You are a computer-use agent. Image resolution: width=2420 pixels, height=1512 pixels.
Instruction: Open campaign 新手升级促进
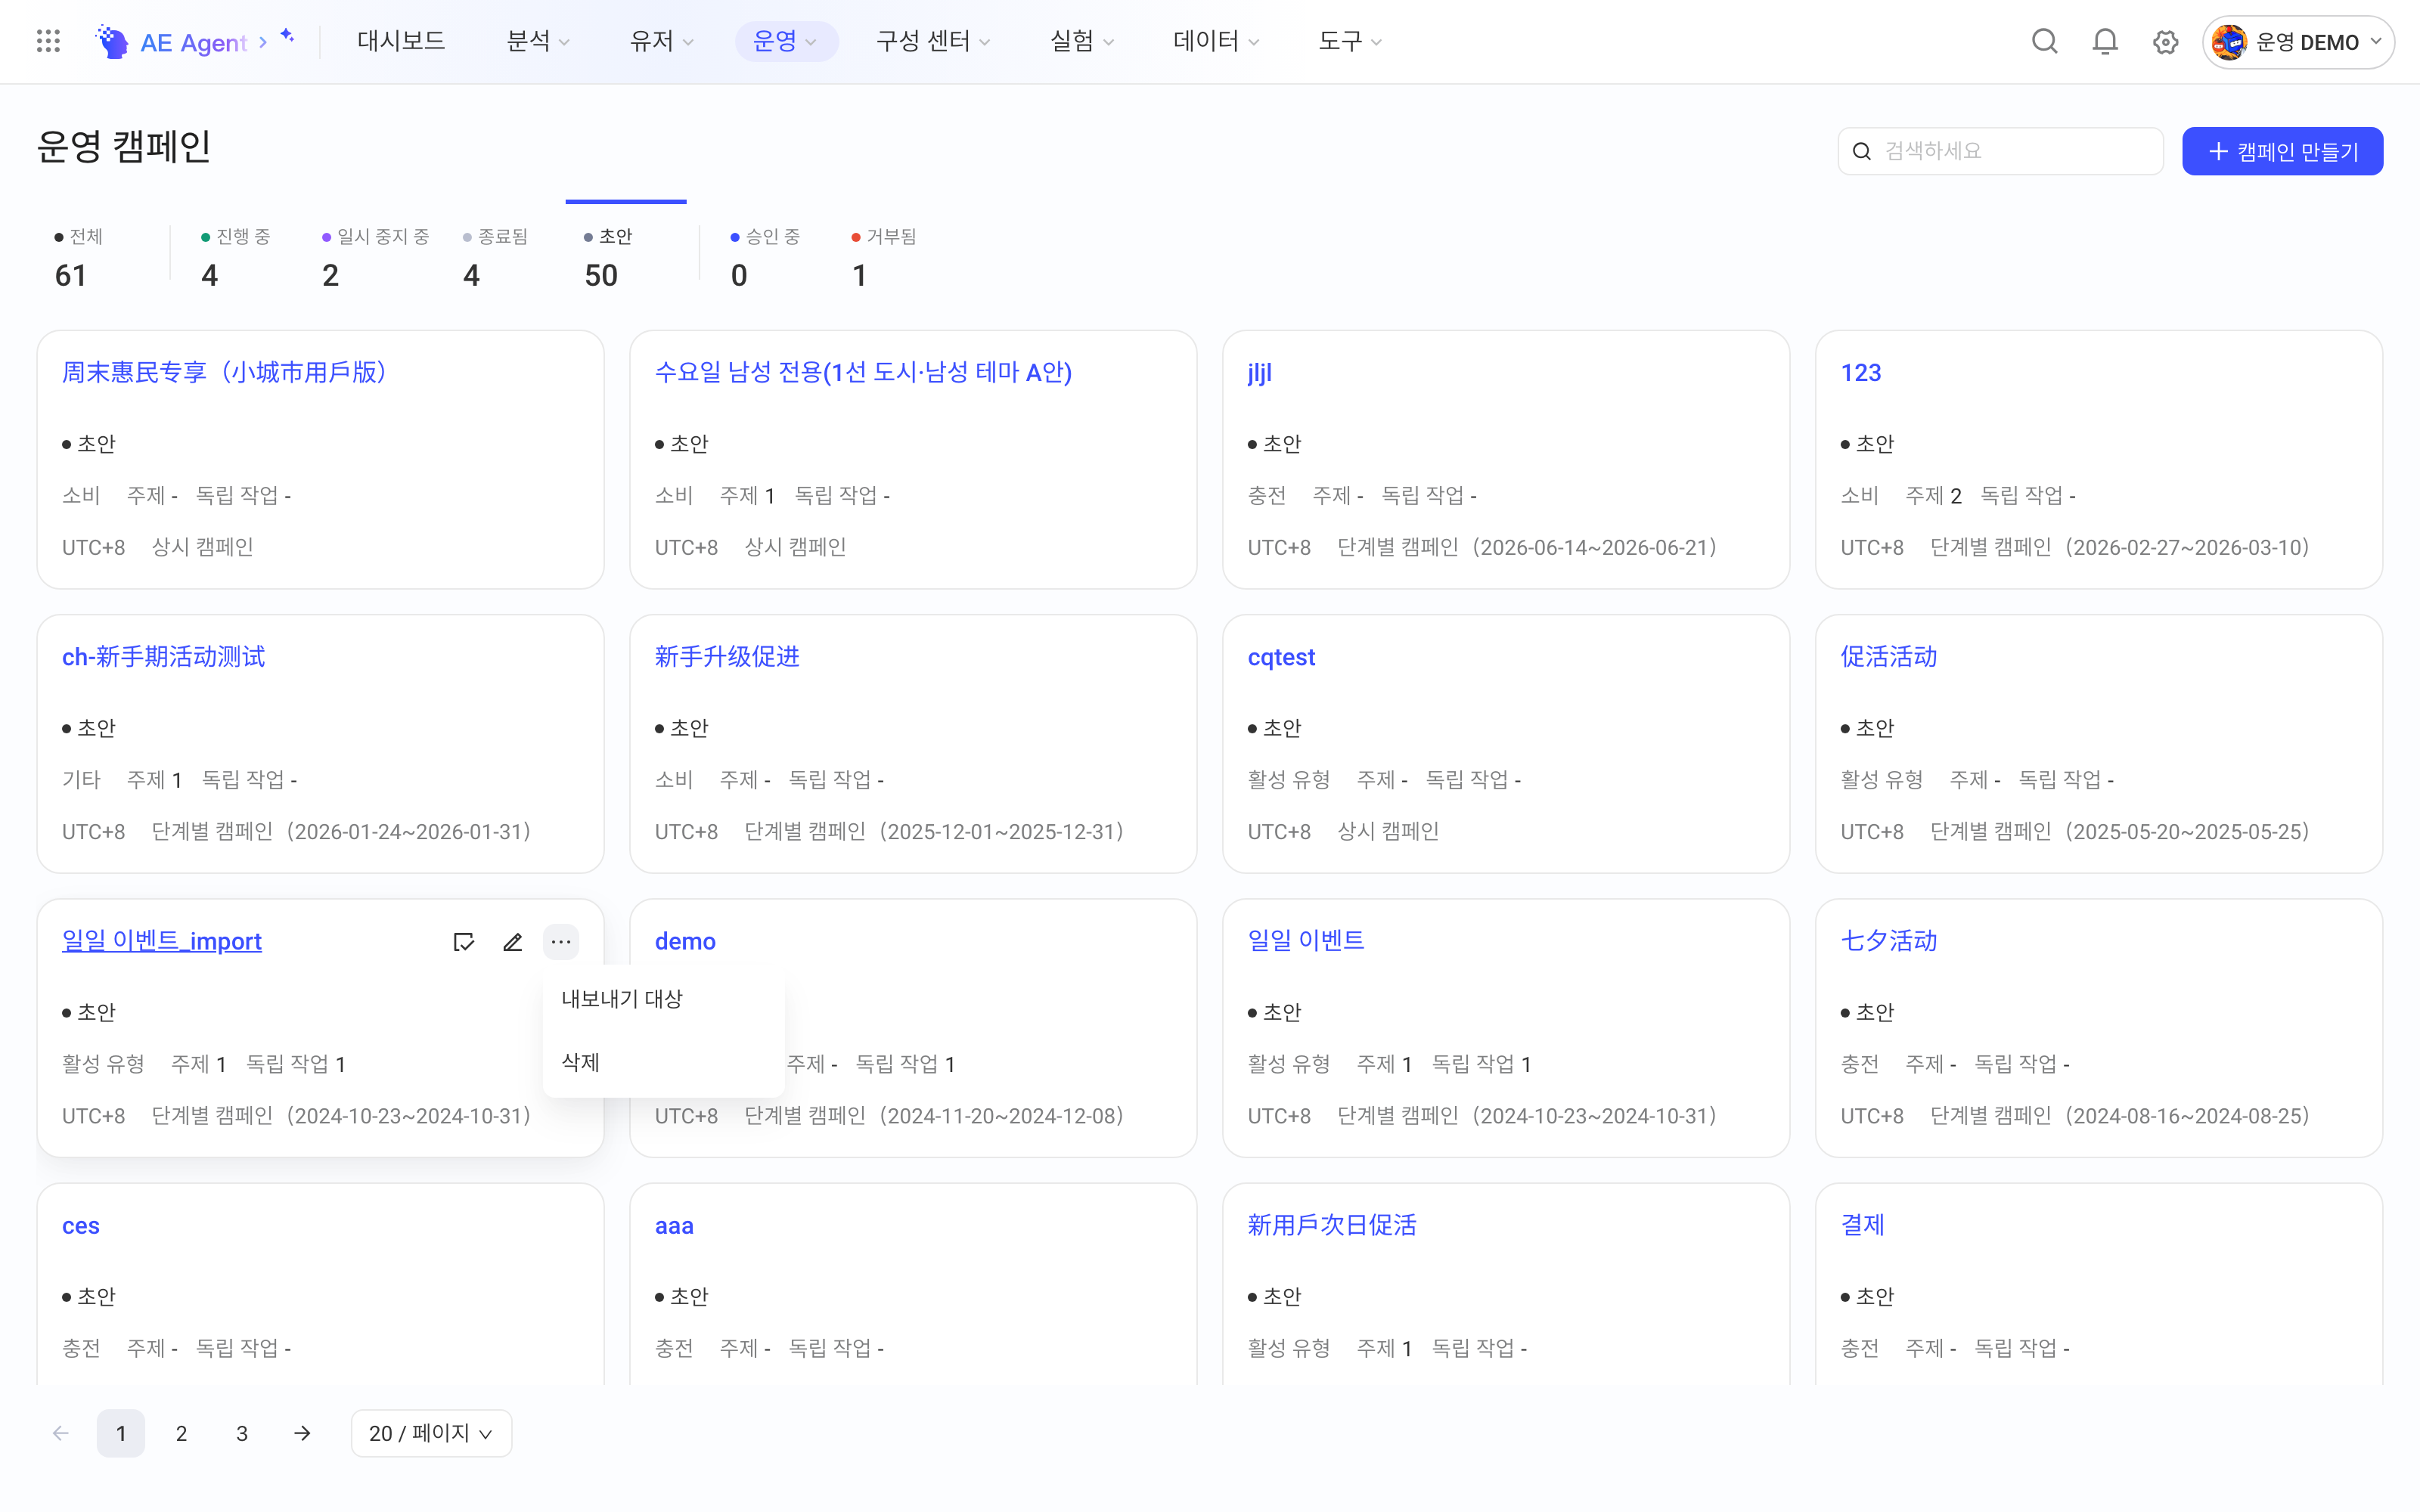click(x=727, y=657)
